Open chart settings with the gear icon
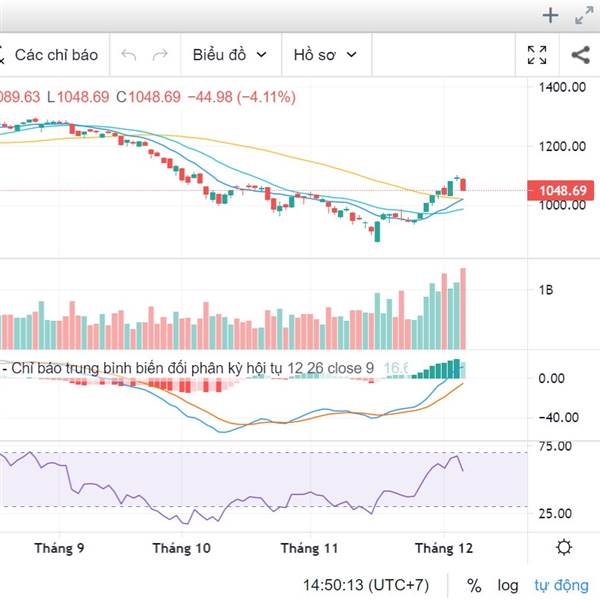This screenshot has width=600, height=600. 565,547
